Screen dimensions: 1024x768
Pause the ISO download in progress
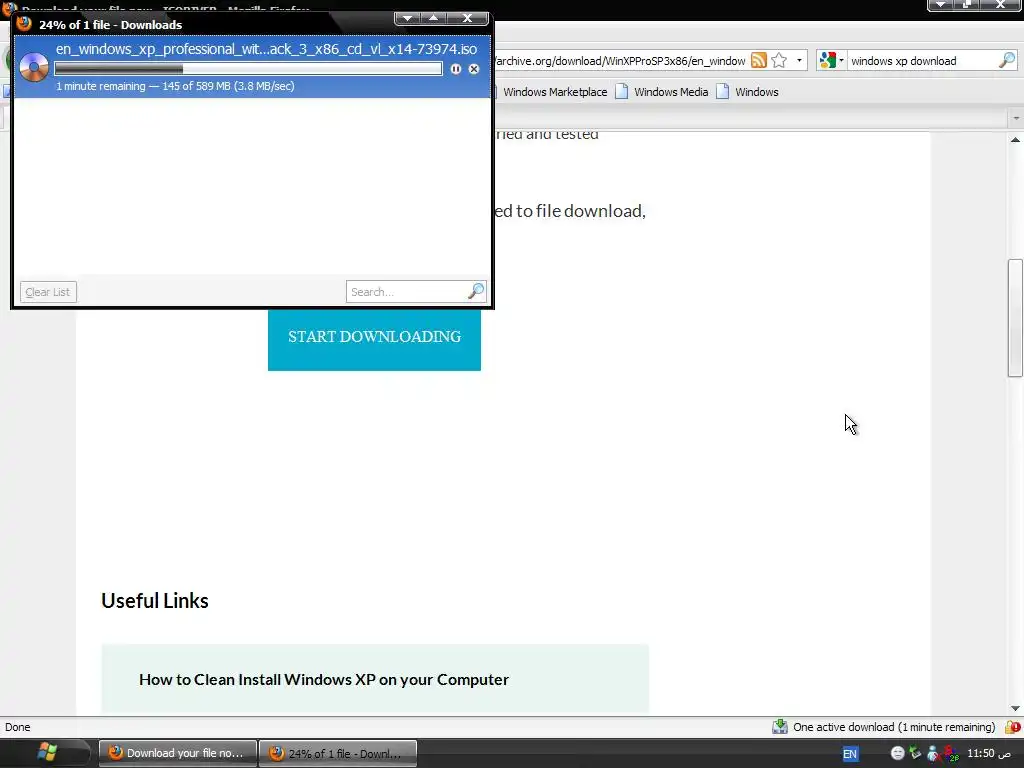[x=455, y=69]
